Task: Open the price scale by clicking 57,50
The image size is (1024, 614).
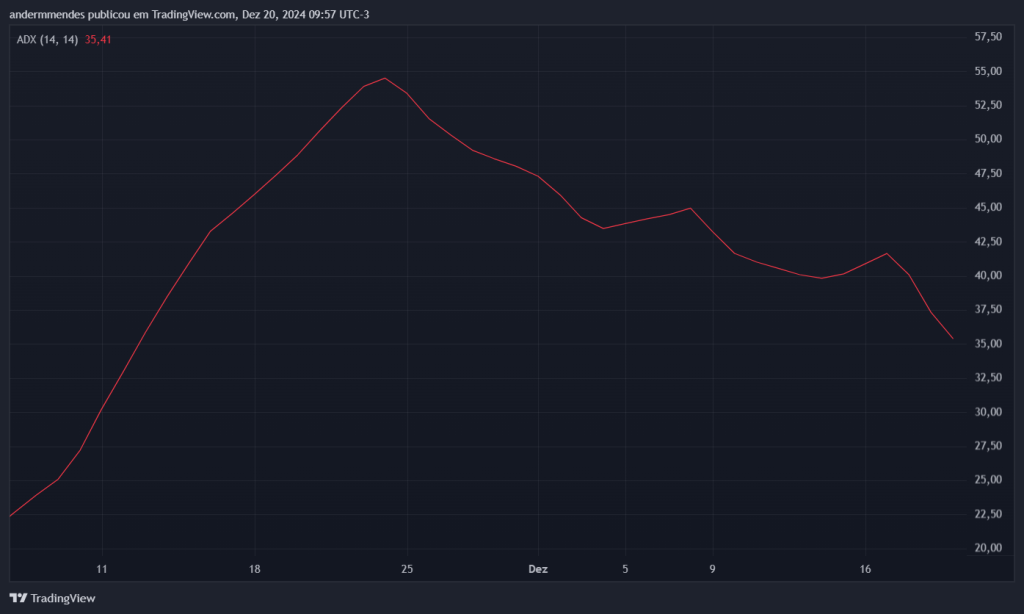Action: point(986,37)
